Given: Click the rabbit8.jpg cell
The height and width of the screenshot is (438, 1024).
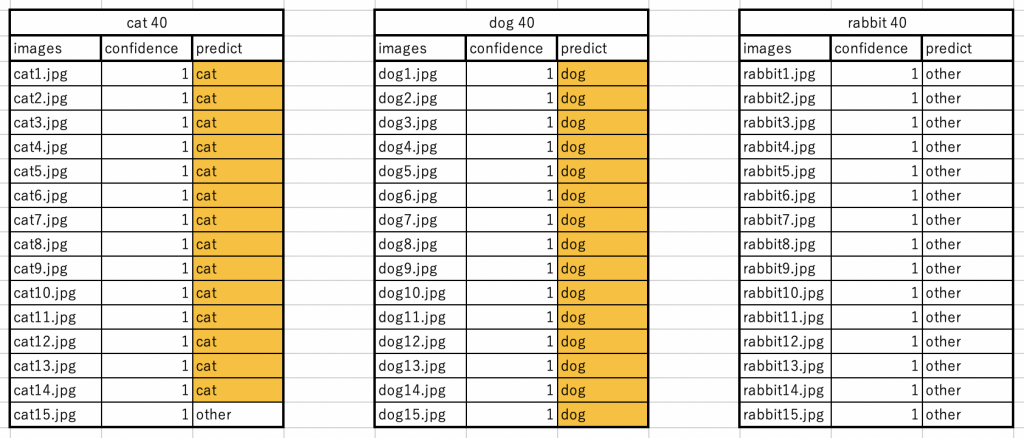Looking at the screenshot, I should 785,244.
